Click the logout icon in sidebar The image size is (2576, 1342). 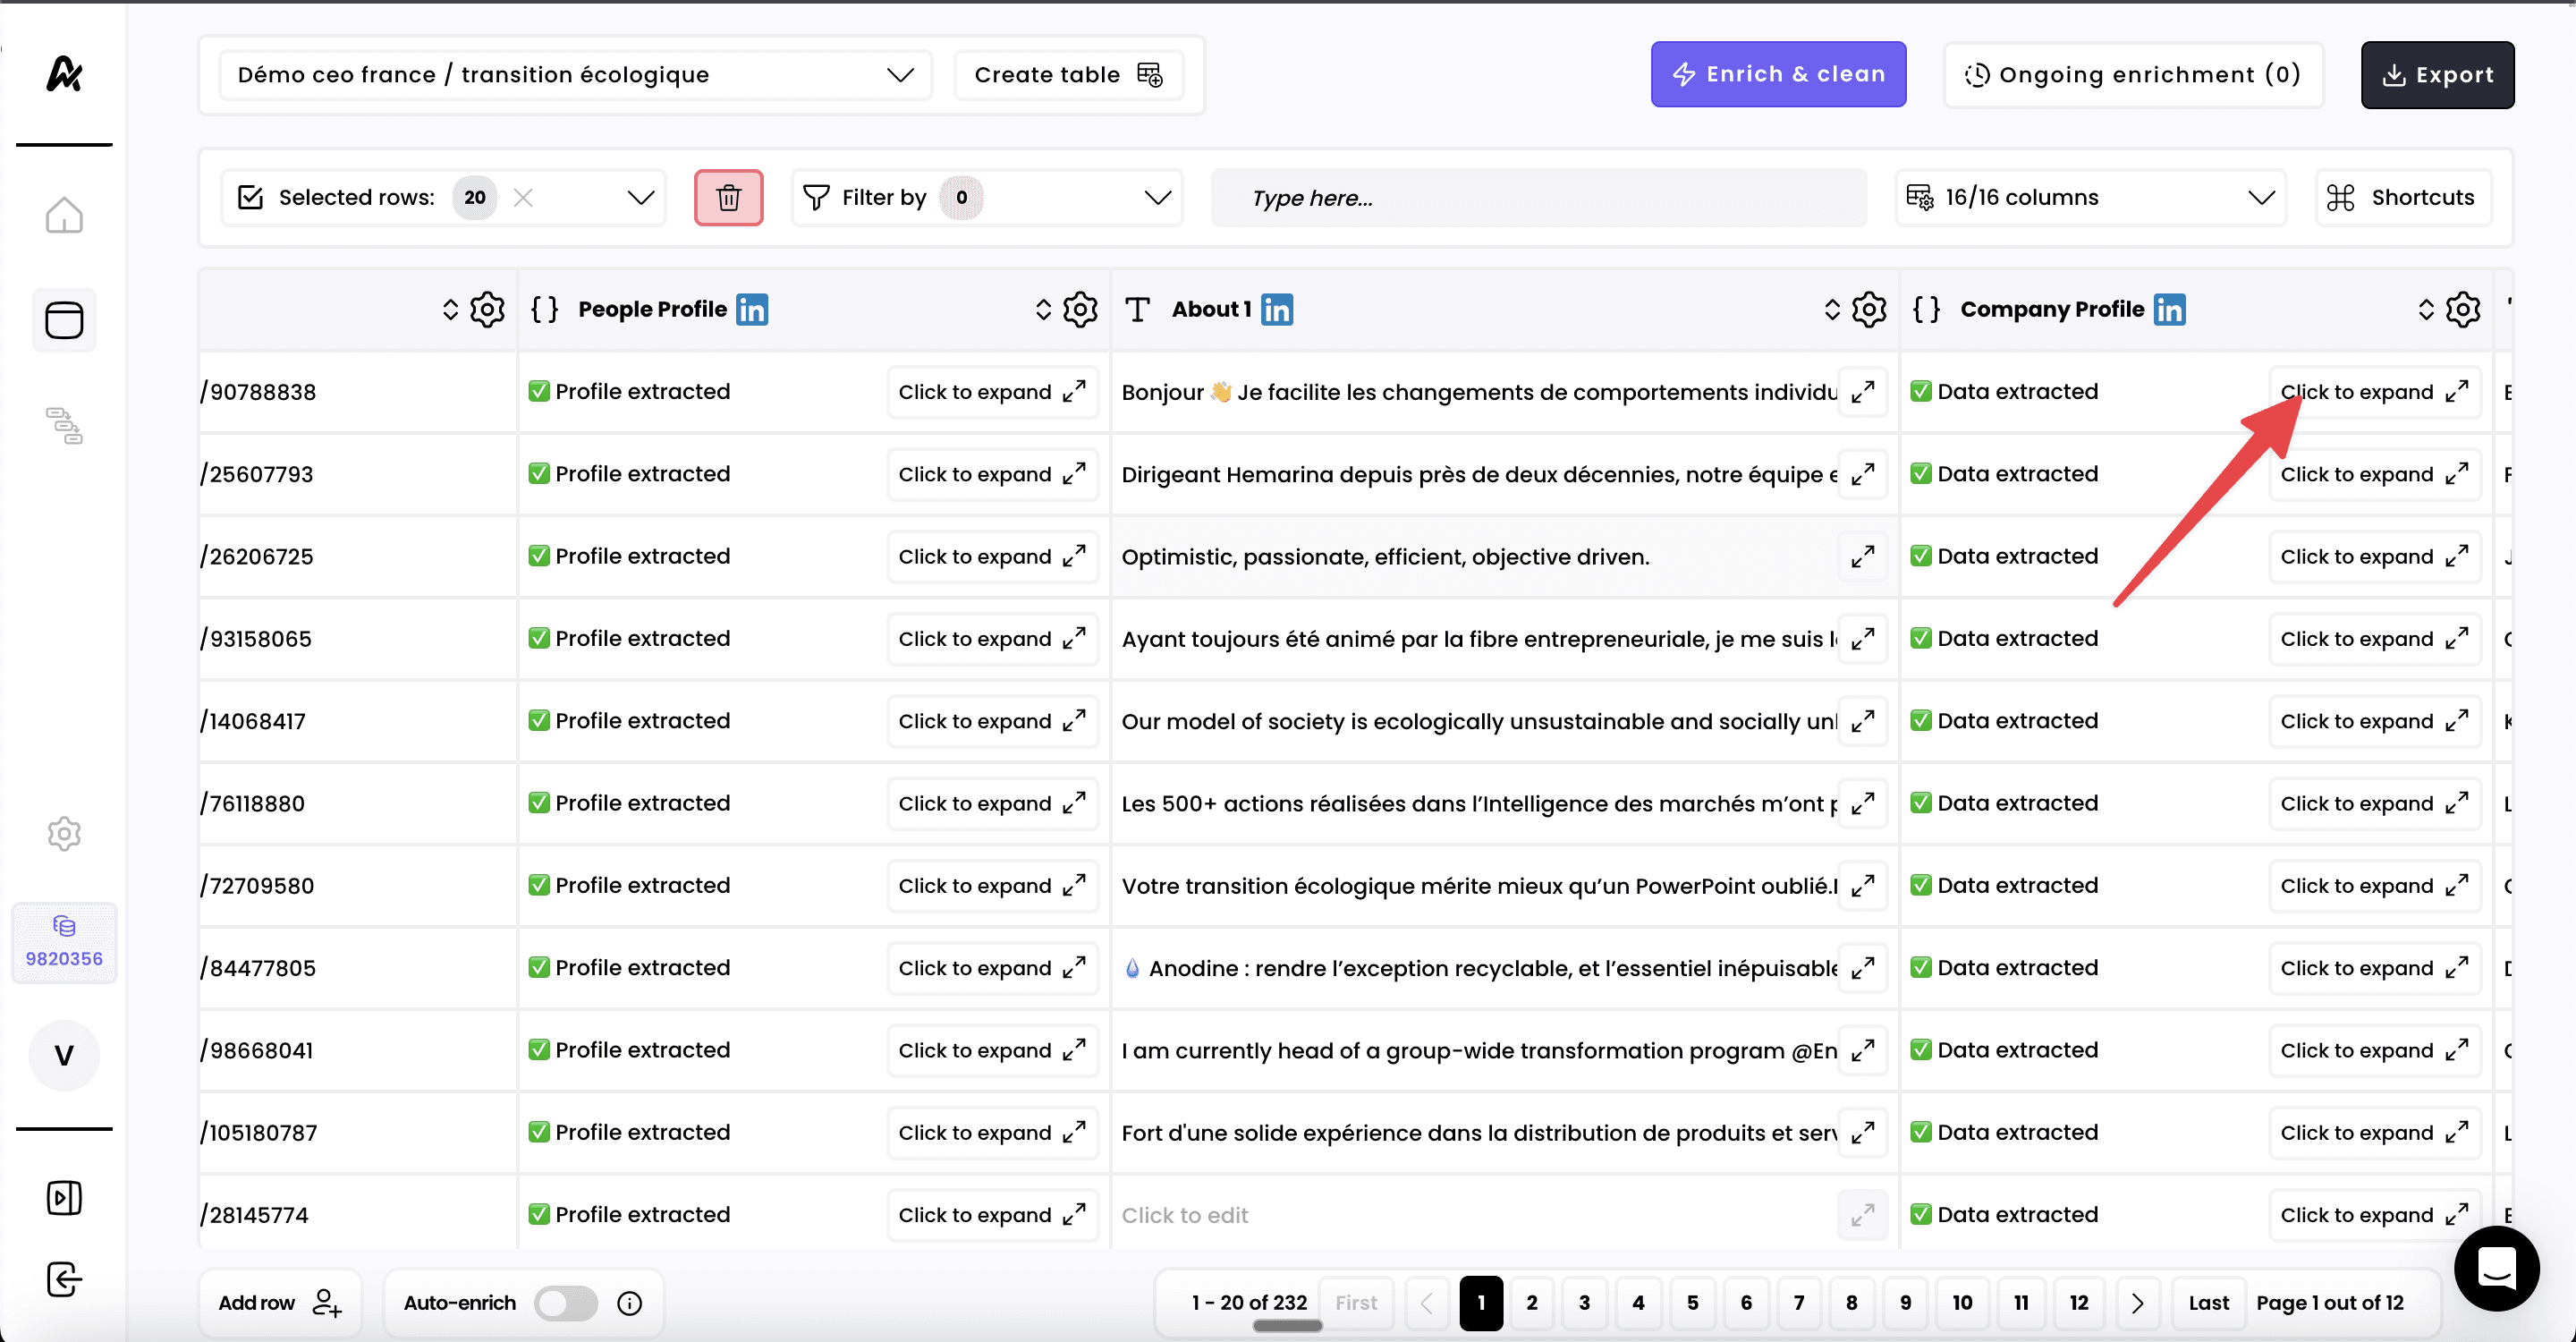pos(64,1279)
